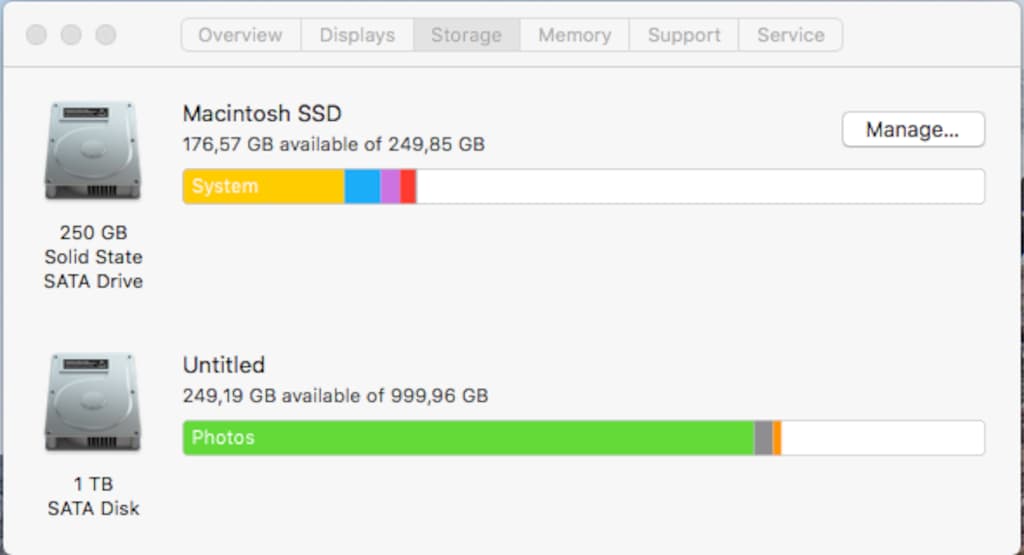Click the green Photos storage segment
This screenshot has width=1024, height=555.
(469, 437)
